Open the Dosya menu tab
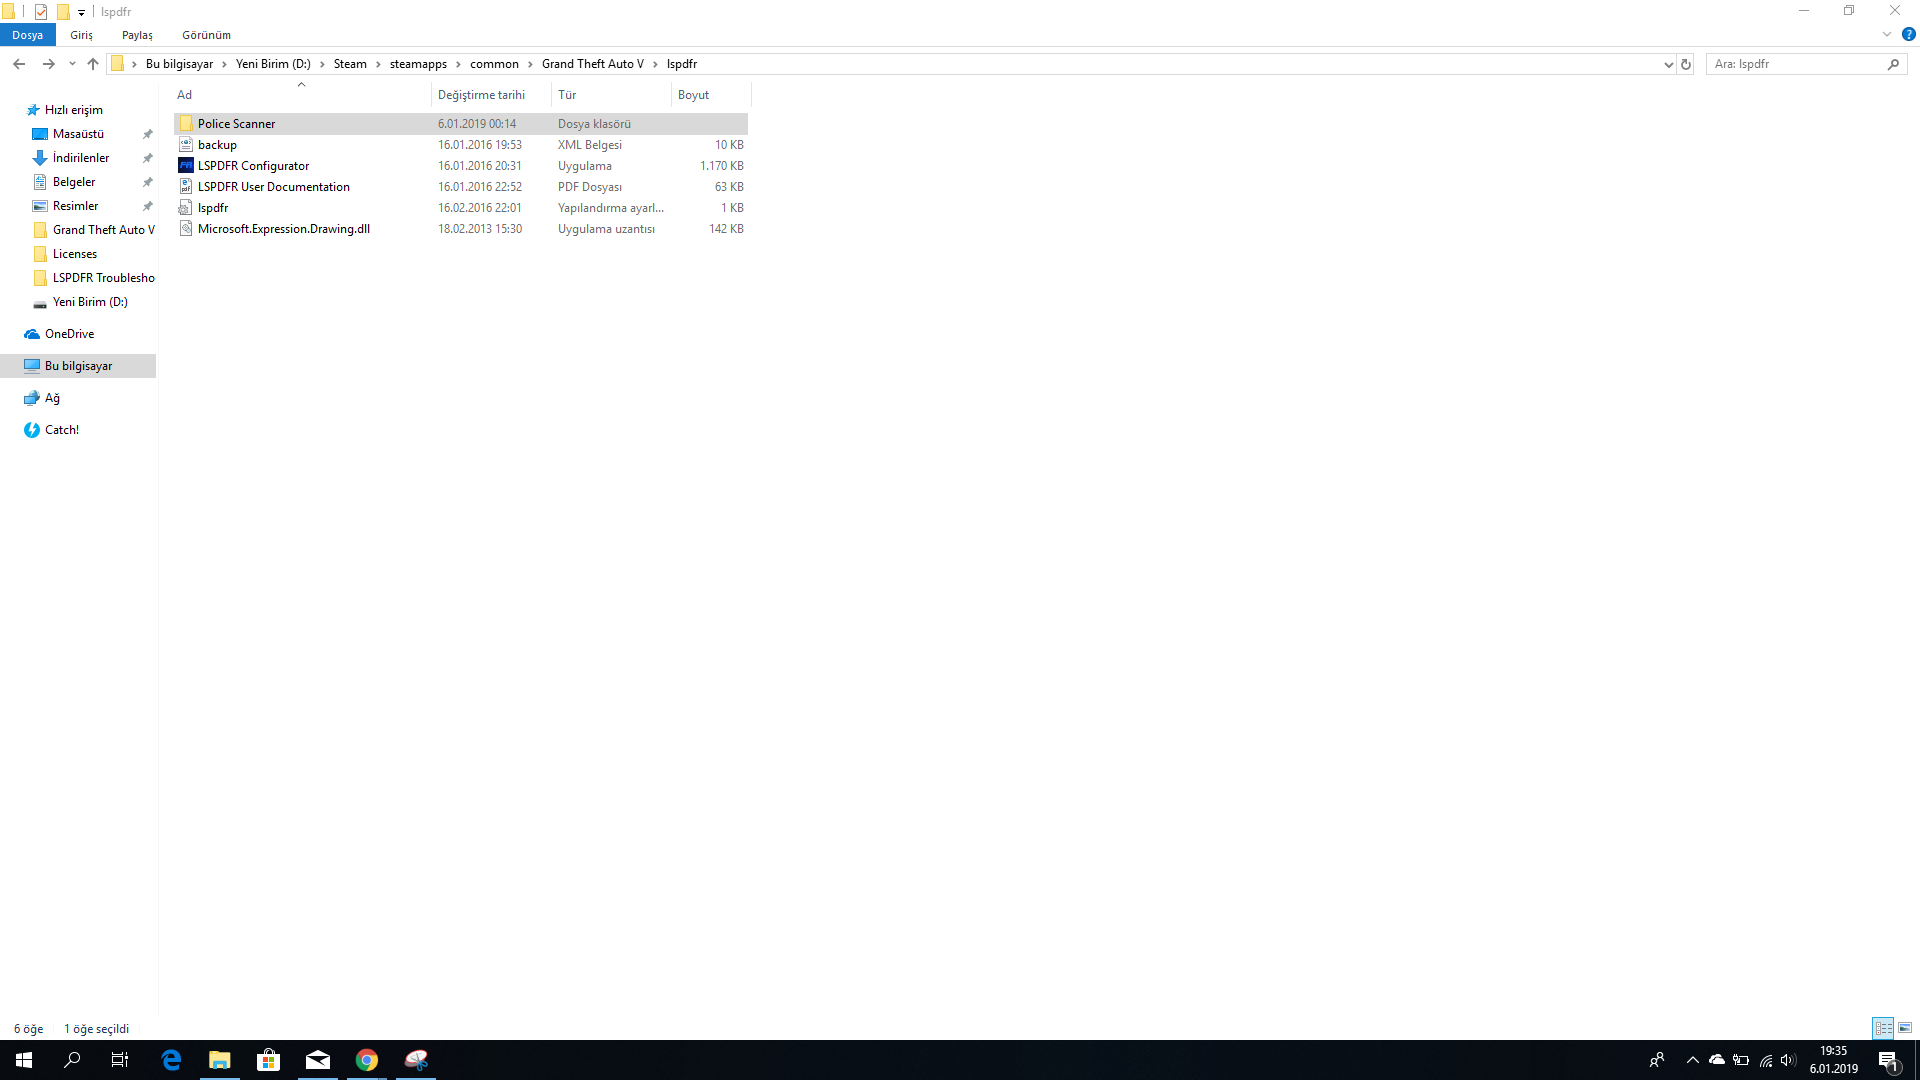The width and height of the screenshot is (1920, 1080). 27,35
